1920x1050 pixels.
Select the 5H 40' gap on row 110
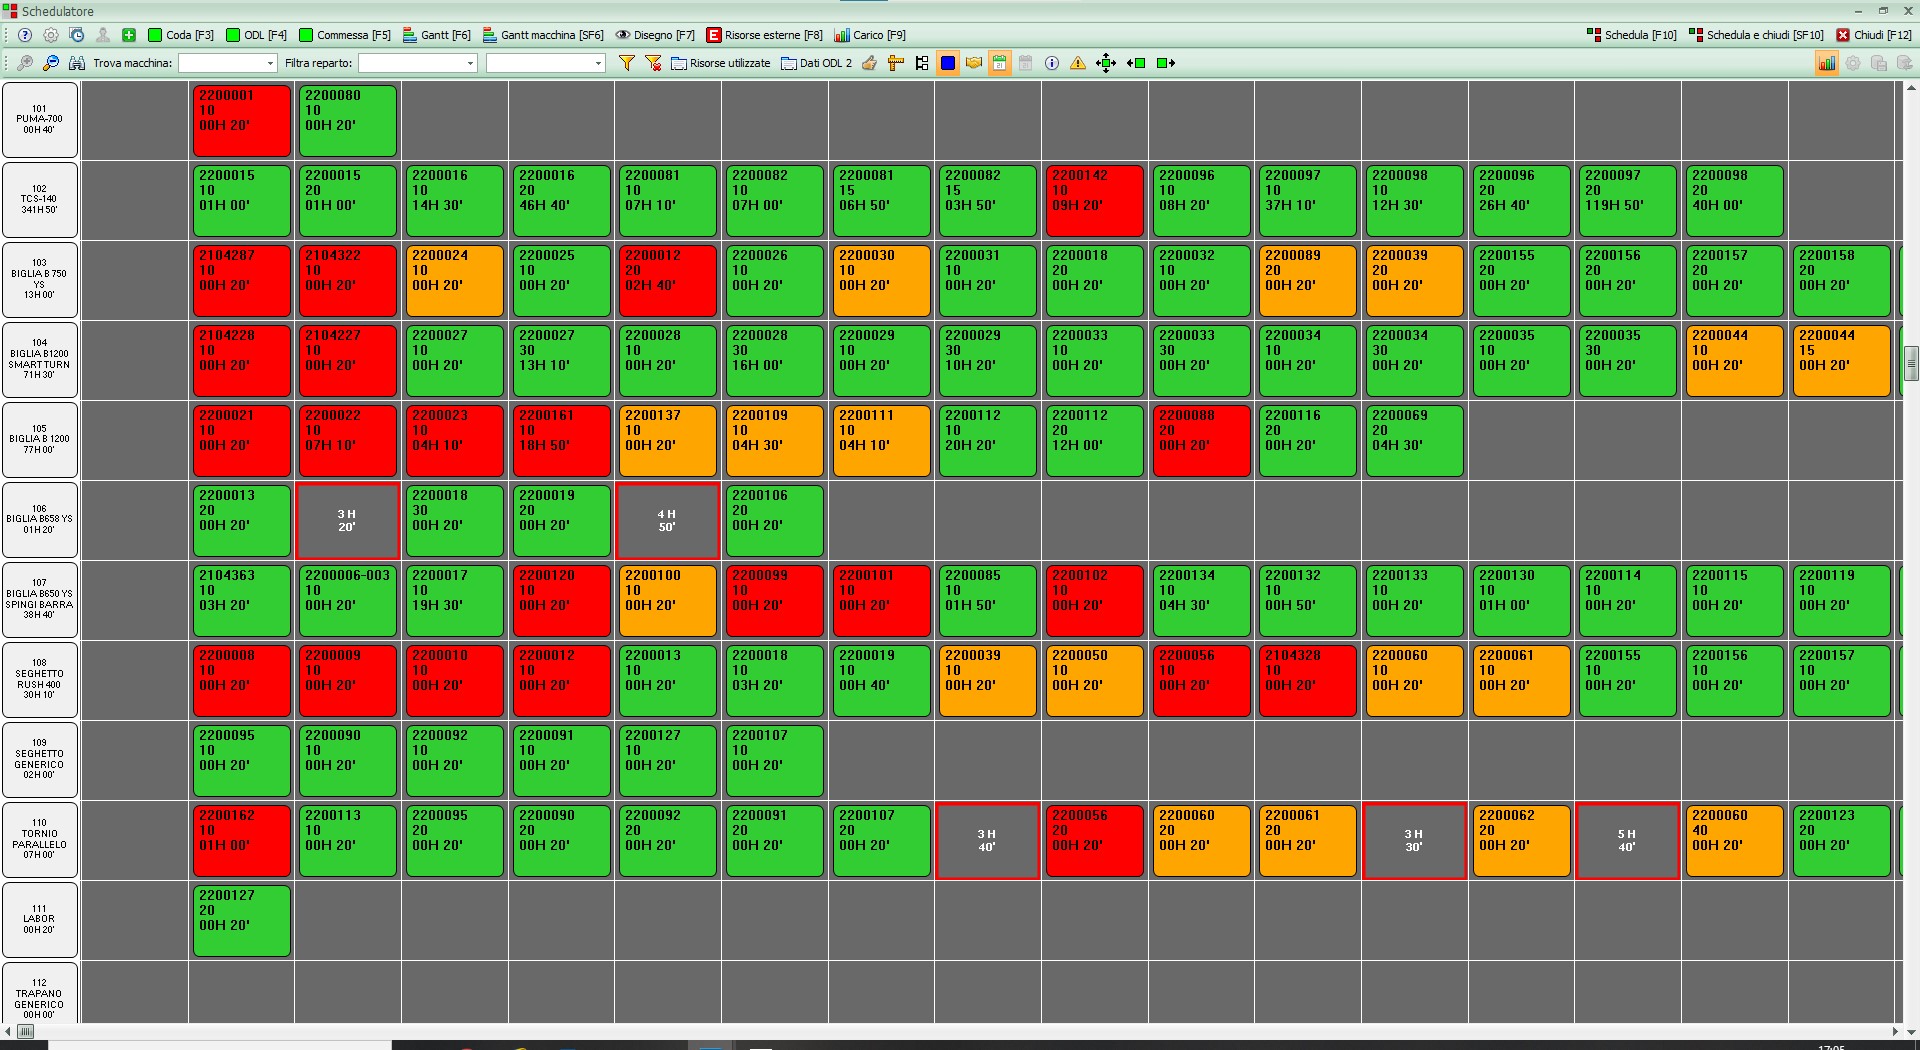pyautogui.click(x=1628, y=840)
